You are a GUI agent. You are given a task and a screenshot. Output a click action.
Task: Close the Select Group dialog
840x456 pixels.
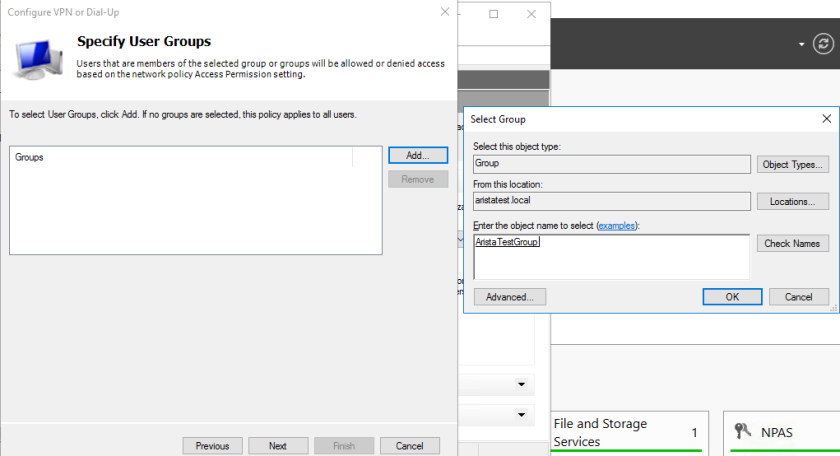(827, 119)
